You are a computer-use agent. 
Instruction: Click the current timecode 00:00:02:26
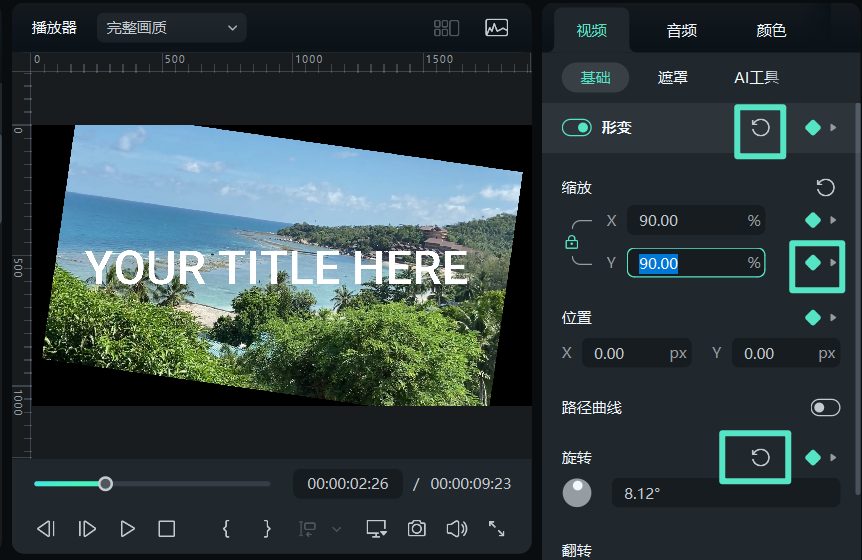(x=347, y=484)
